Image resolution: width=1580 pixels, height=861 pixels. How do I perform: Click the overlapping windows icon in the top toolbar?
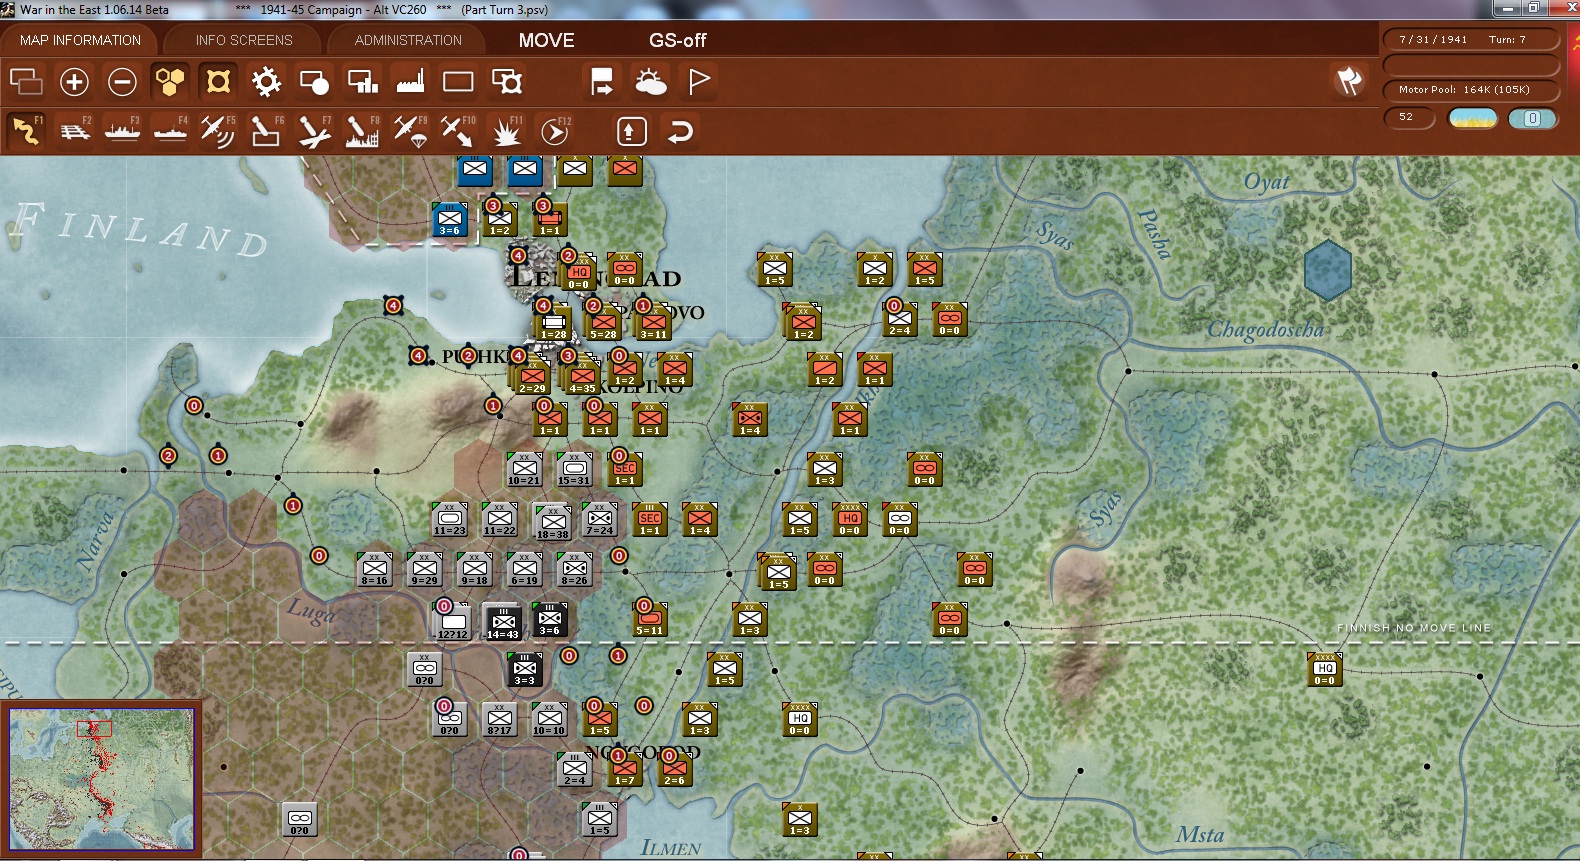(x=26, y=81)
